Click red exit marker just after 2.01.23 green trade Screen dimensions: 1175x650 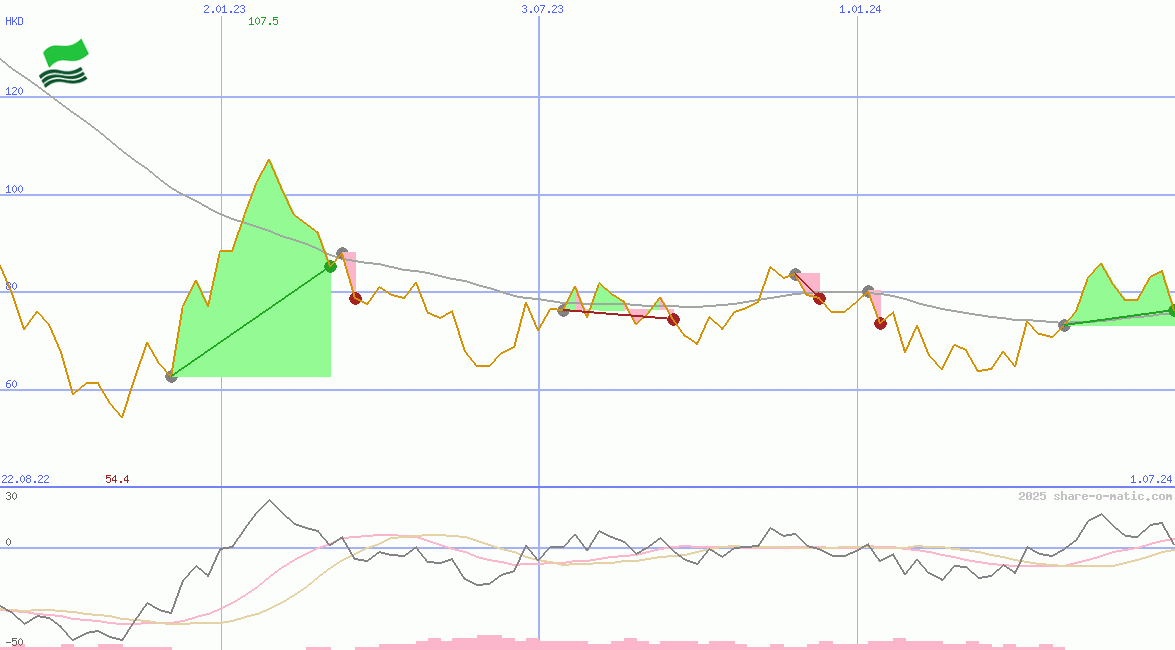[x=356, y=298]
